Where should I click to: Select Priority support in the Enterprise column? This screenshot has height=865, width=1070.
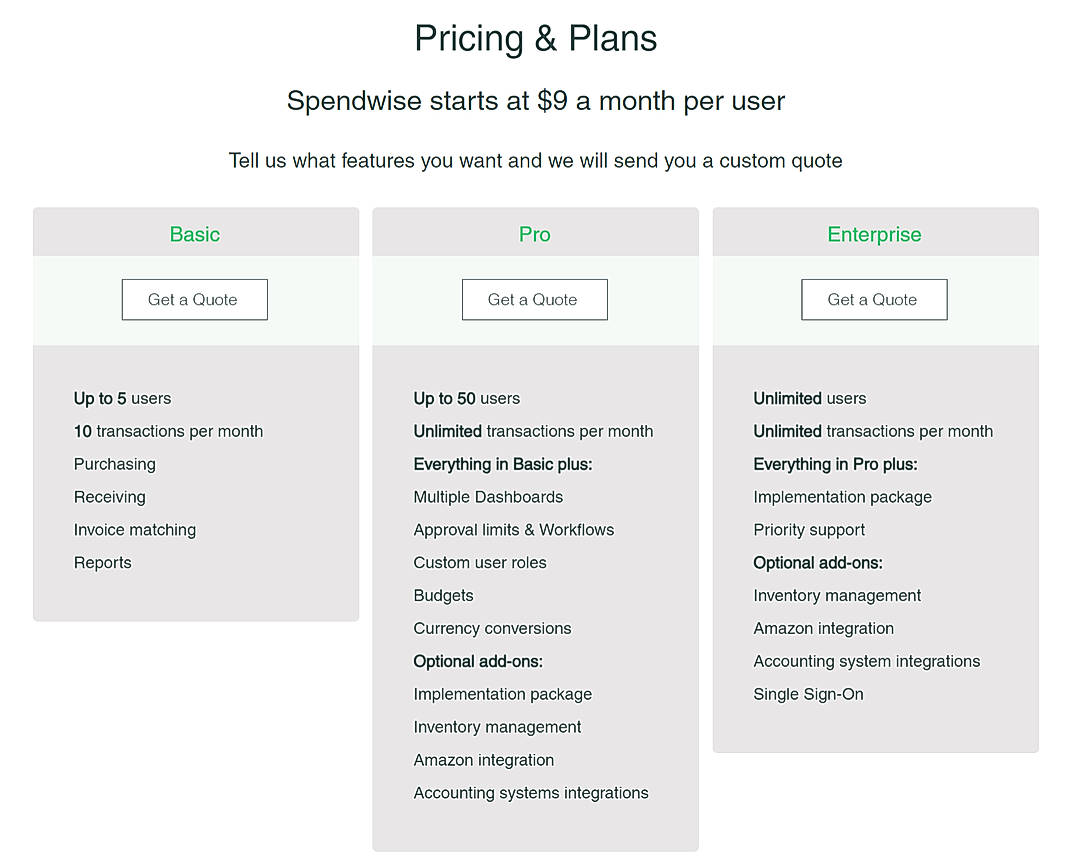(808, 530)
